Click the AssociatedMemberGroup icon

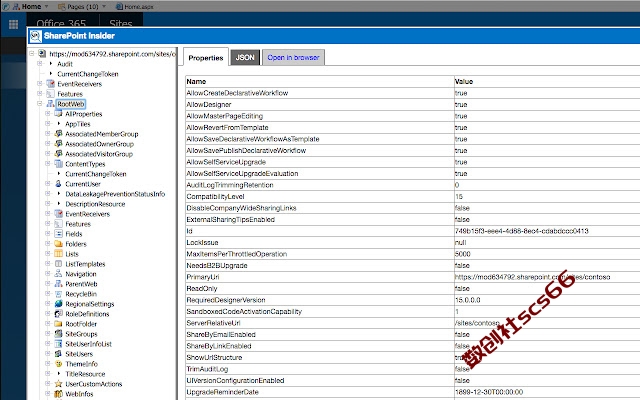pos(58,134)
